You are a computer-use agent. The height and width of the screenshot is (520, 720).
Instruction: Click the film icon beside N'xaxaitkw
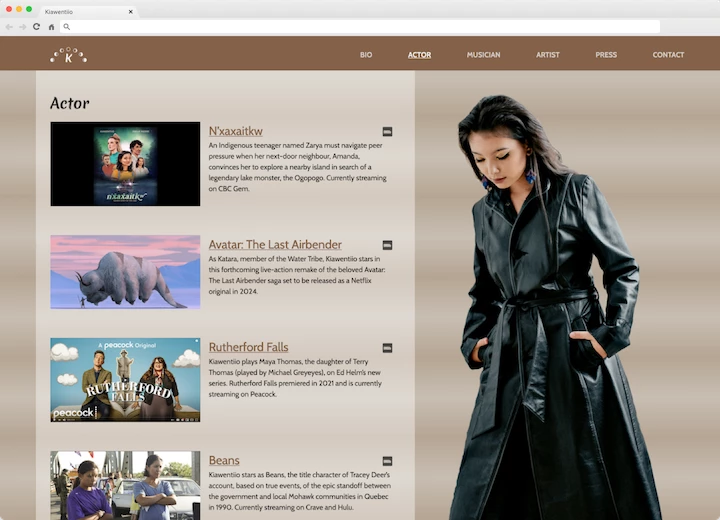click(387, 132)
